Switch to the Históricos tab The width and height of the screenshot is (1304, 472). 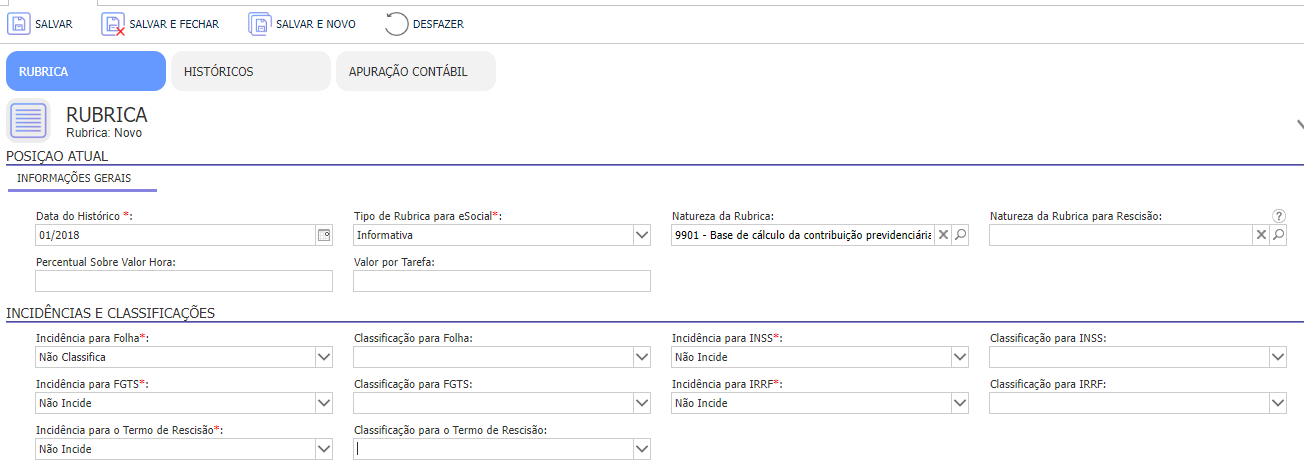click(x=250, y=72)
